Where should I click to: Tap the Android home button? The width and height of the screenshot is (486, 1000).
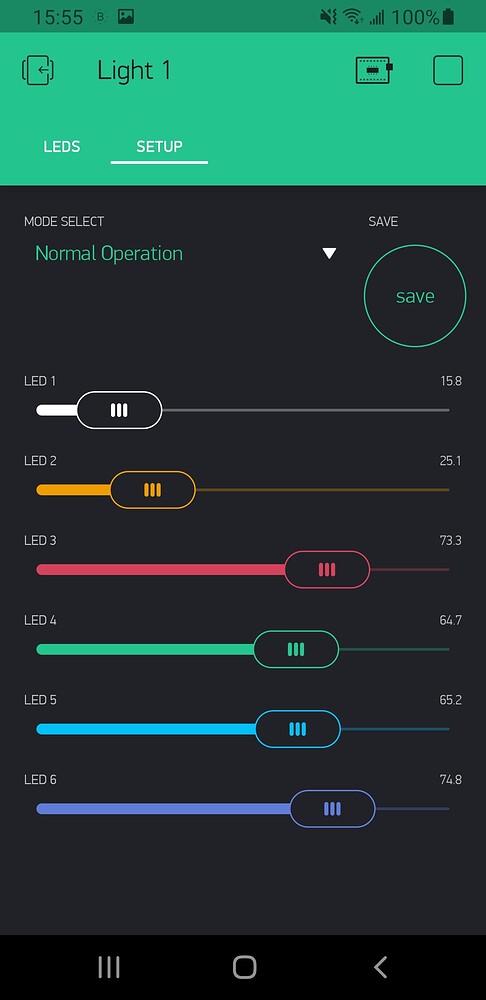point(244,967)
